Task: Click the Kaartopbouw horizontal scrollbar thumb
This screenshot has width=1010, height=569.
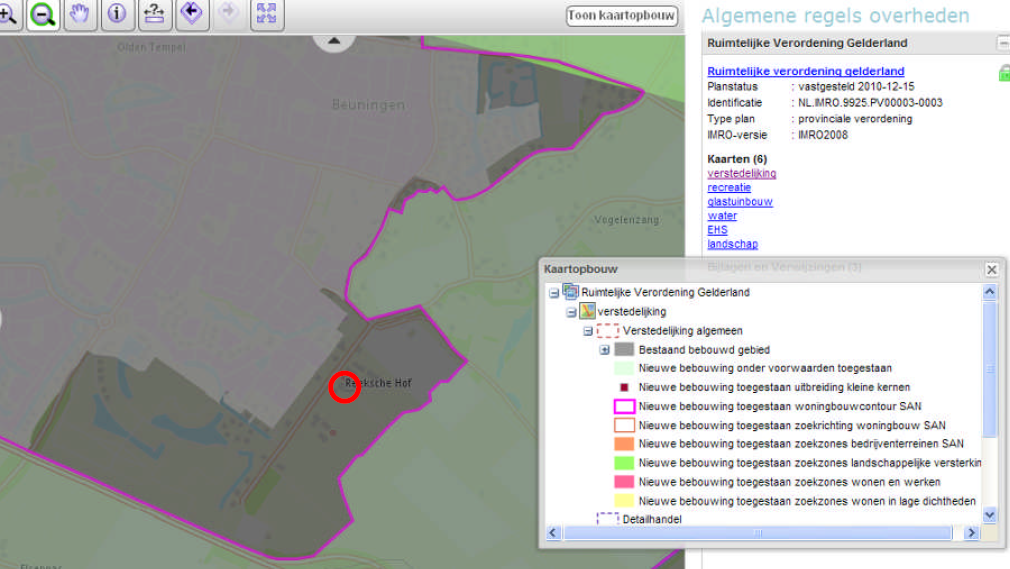Action: (758, 533)
